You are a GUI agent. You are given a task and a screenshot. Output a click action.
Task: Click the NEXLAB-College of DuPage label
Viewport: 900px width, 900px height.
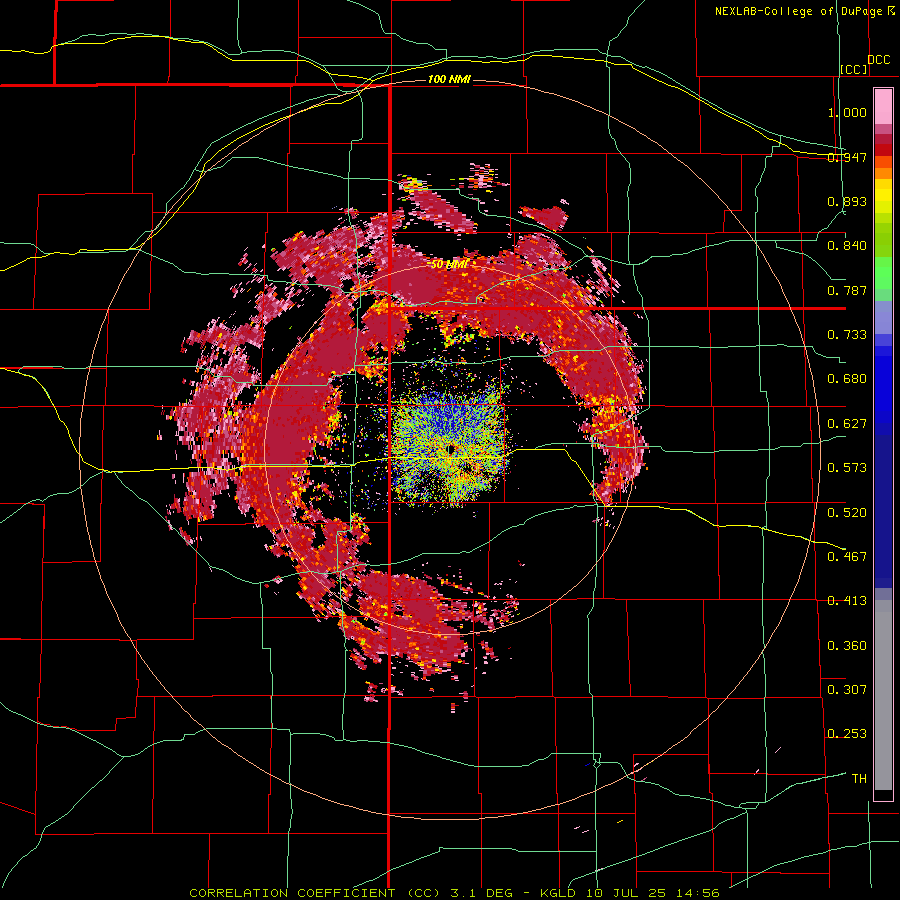(x=798, y=11)
